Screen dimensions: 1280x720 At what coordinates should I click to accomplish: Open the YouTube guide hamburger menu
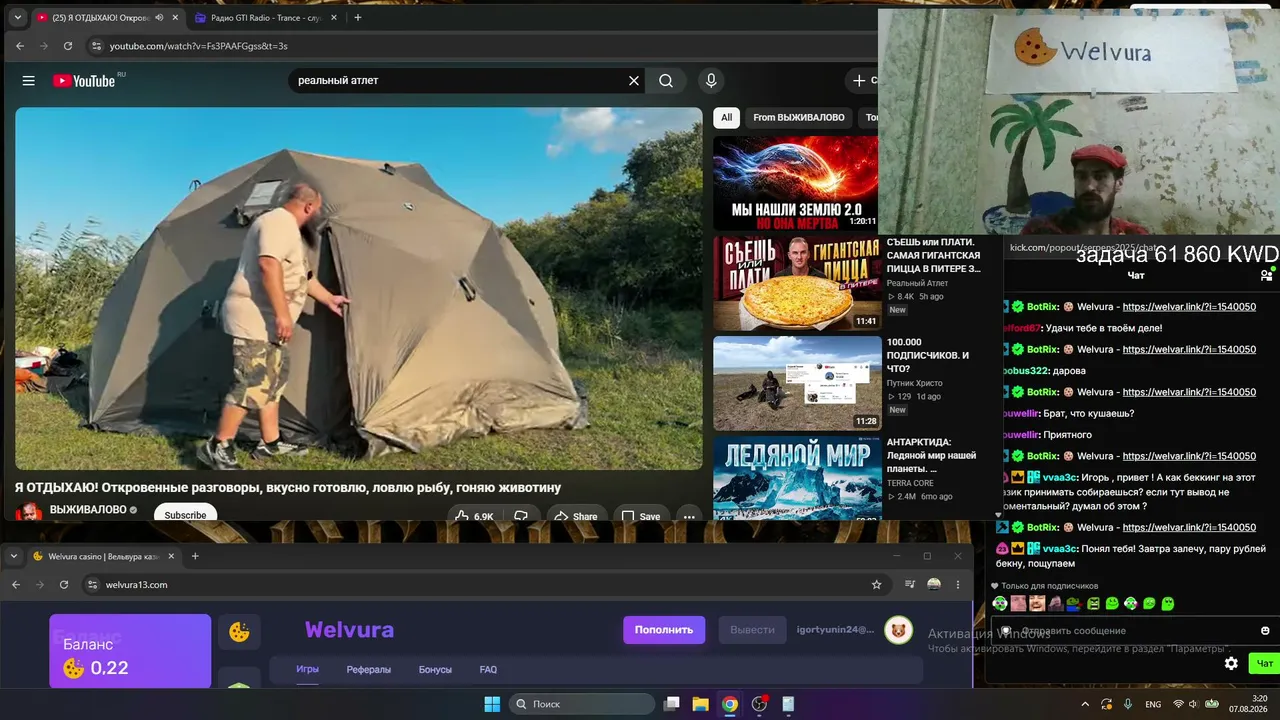[28, 81]
